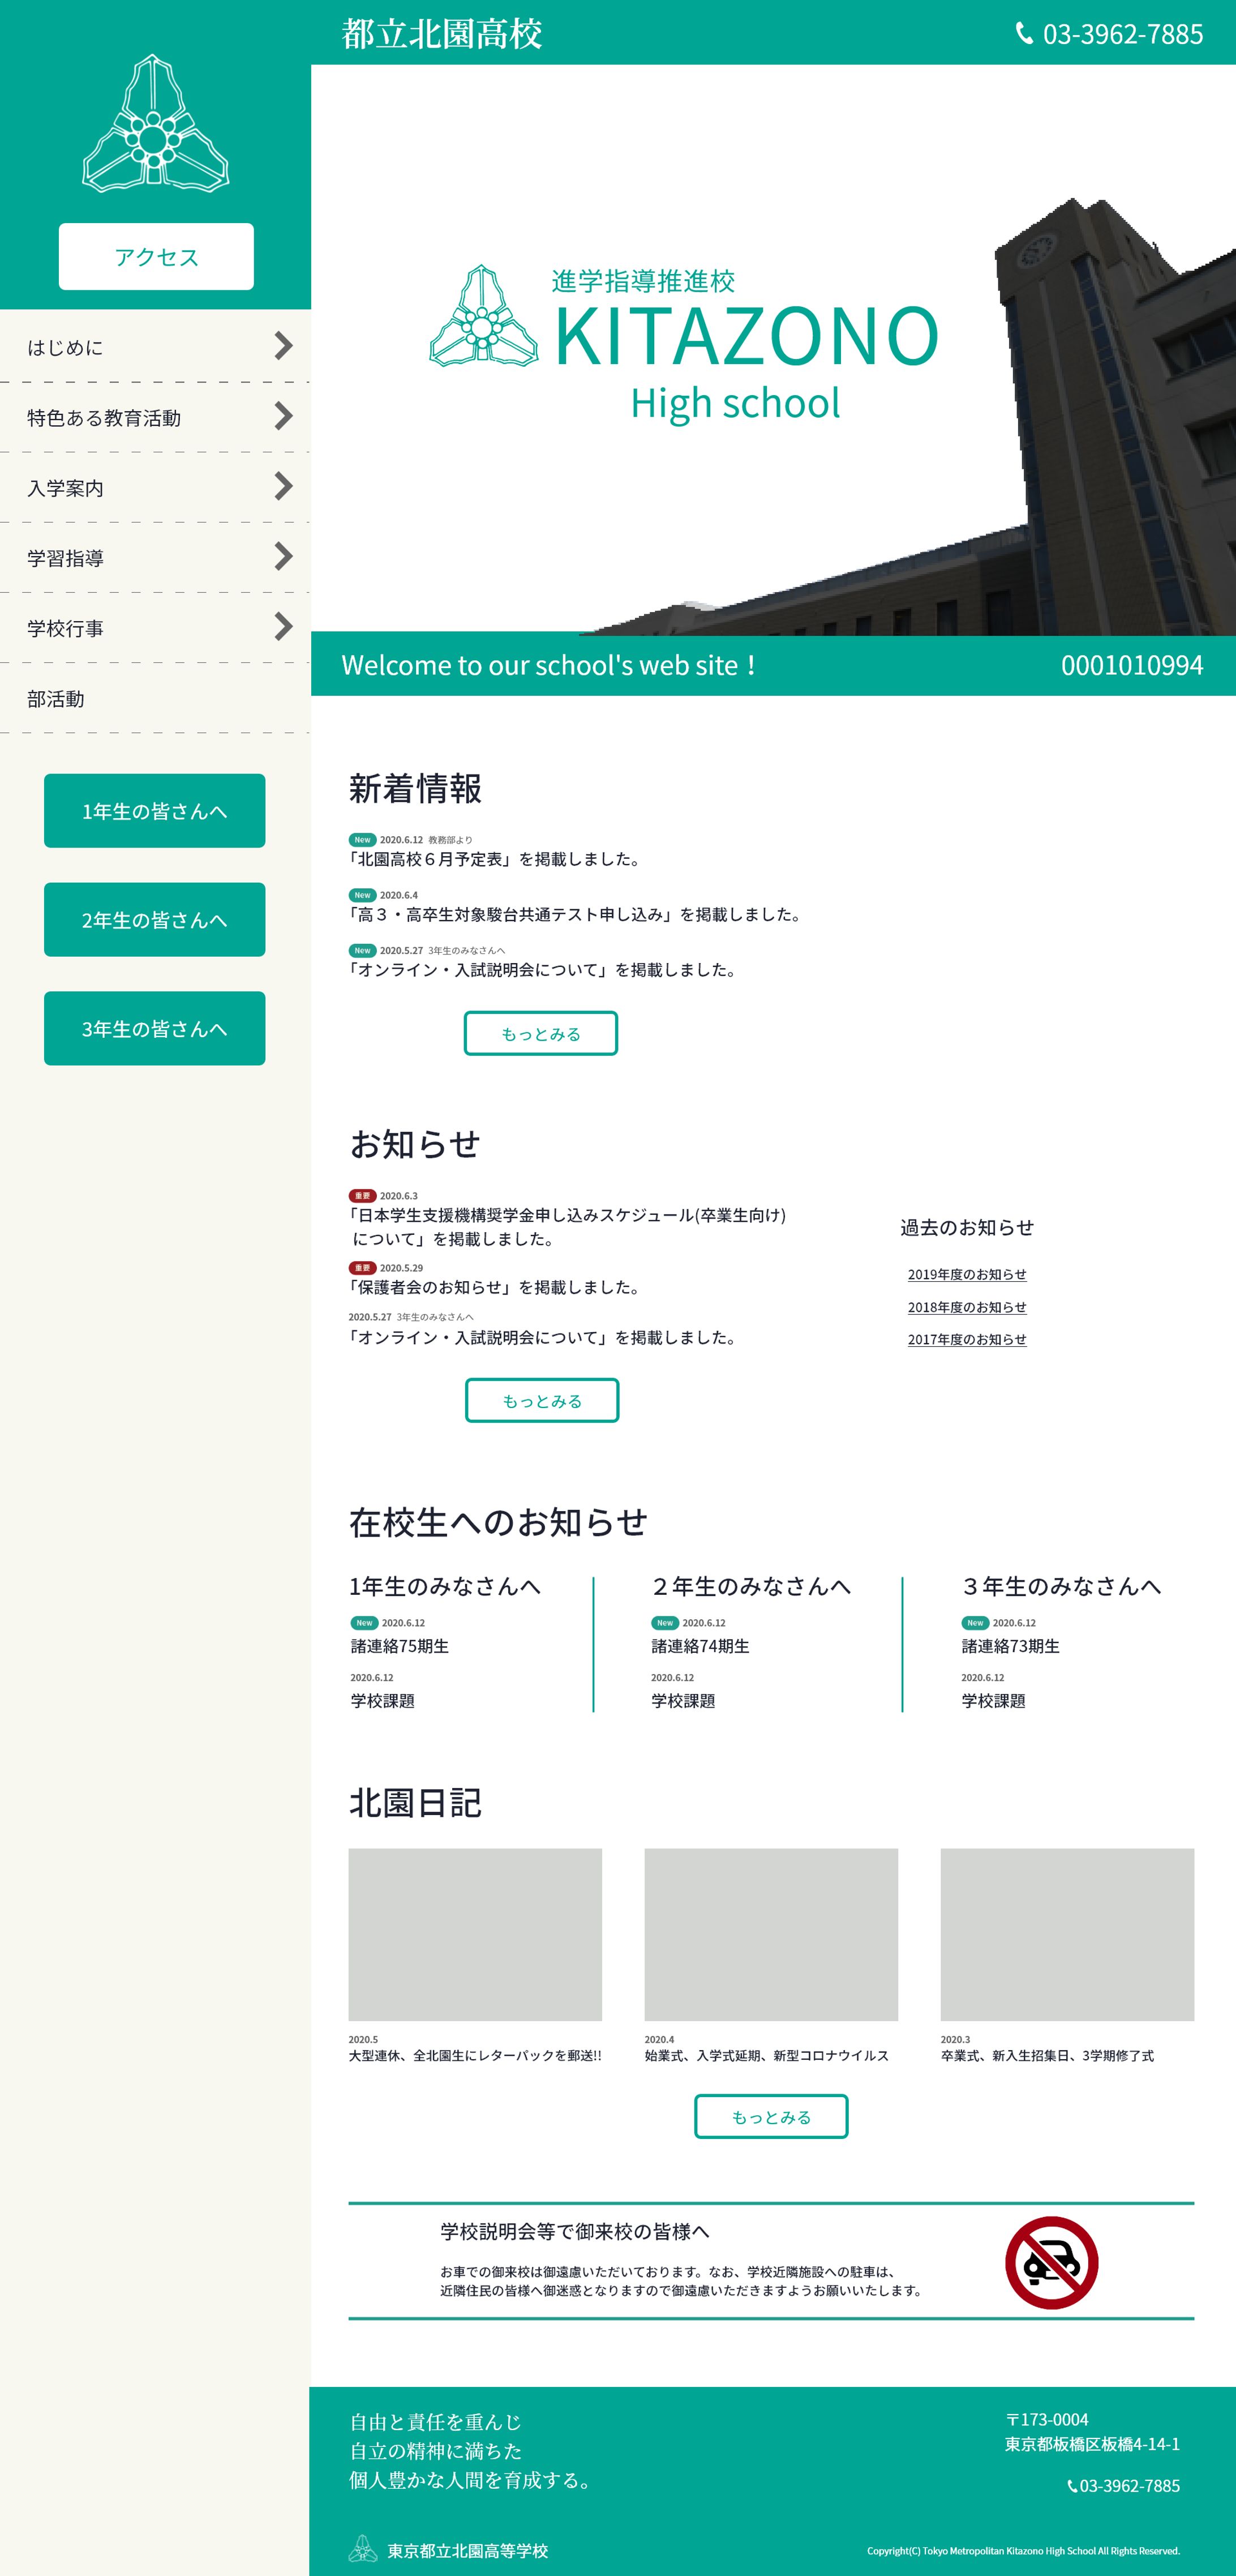Open 学校課題 under ２年生のみなさんへ
This screenshot has height=2576, width=1236.
pyautogui.click(x=683, y=1701)
